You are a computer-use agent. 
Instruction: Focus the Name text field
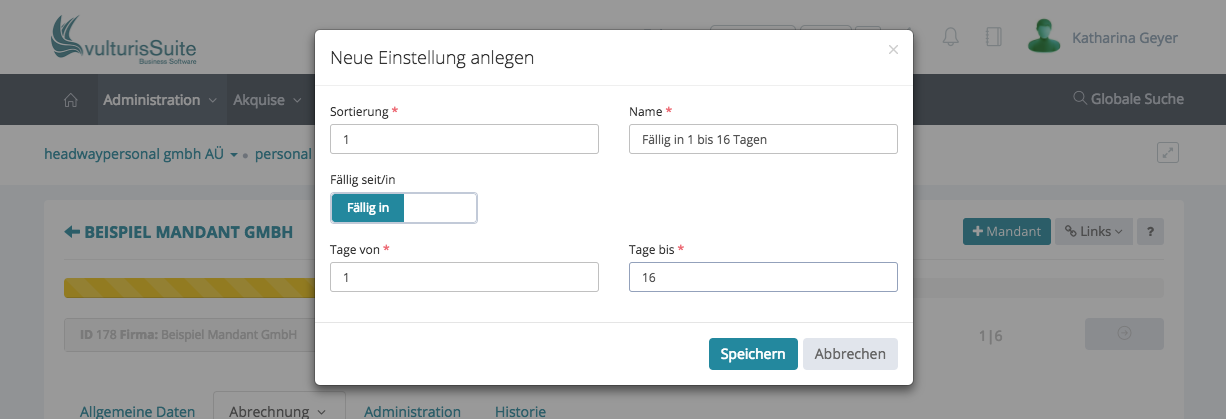(763, 139)
